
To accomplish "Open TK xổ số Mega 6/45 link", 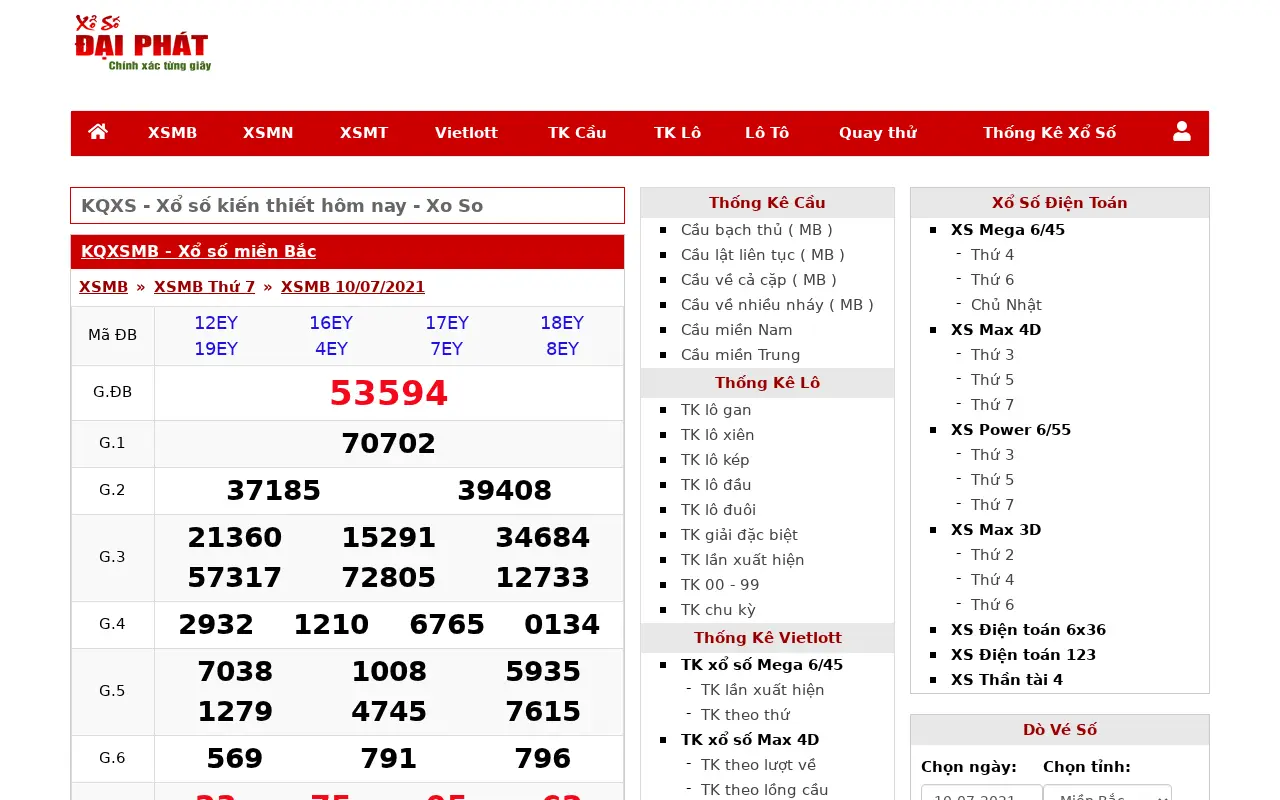I will 762,665.
